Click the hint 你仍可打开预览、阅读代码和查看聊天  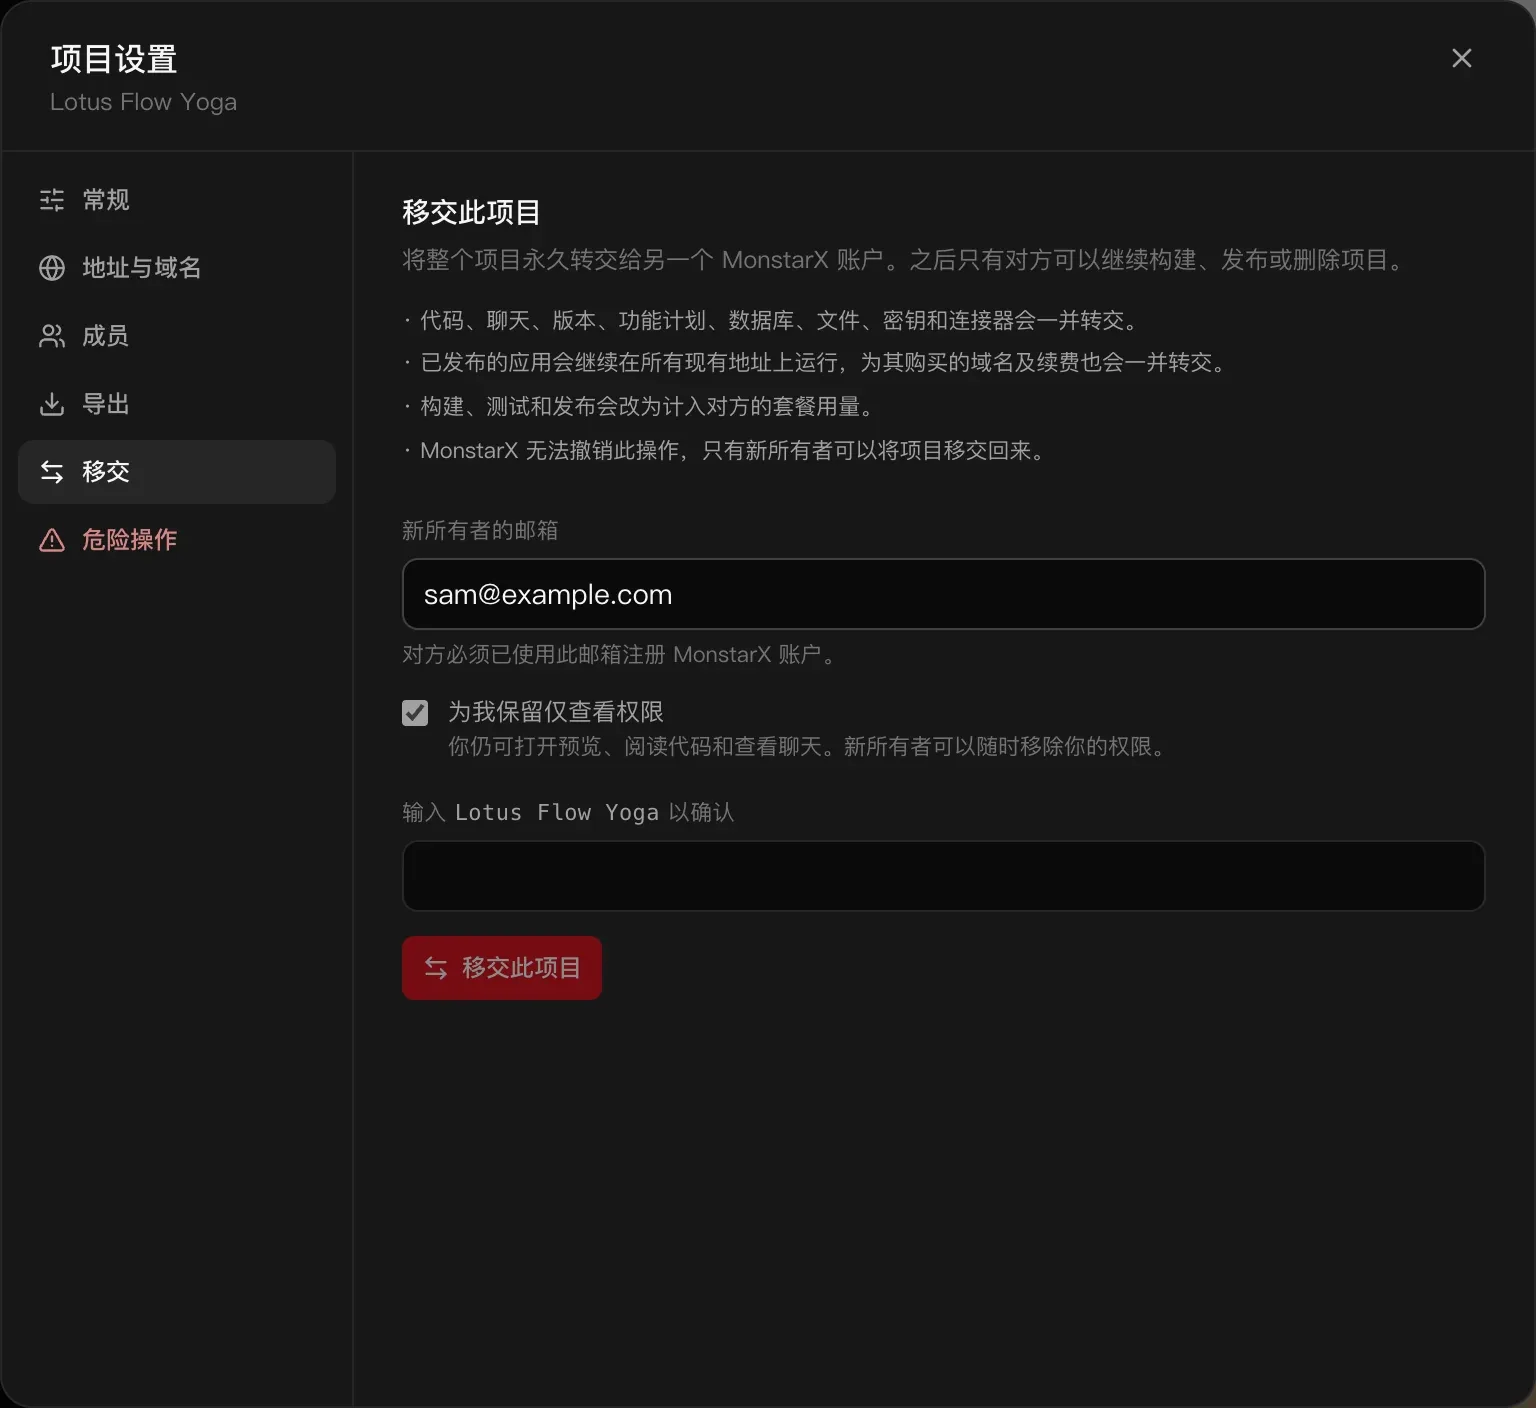(808, 746)
